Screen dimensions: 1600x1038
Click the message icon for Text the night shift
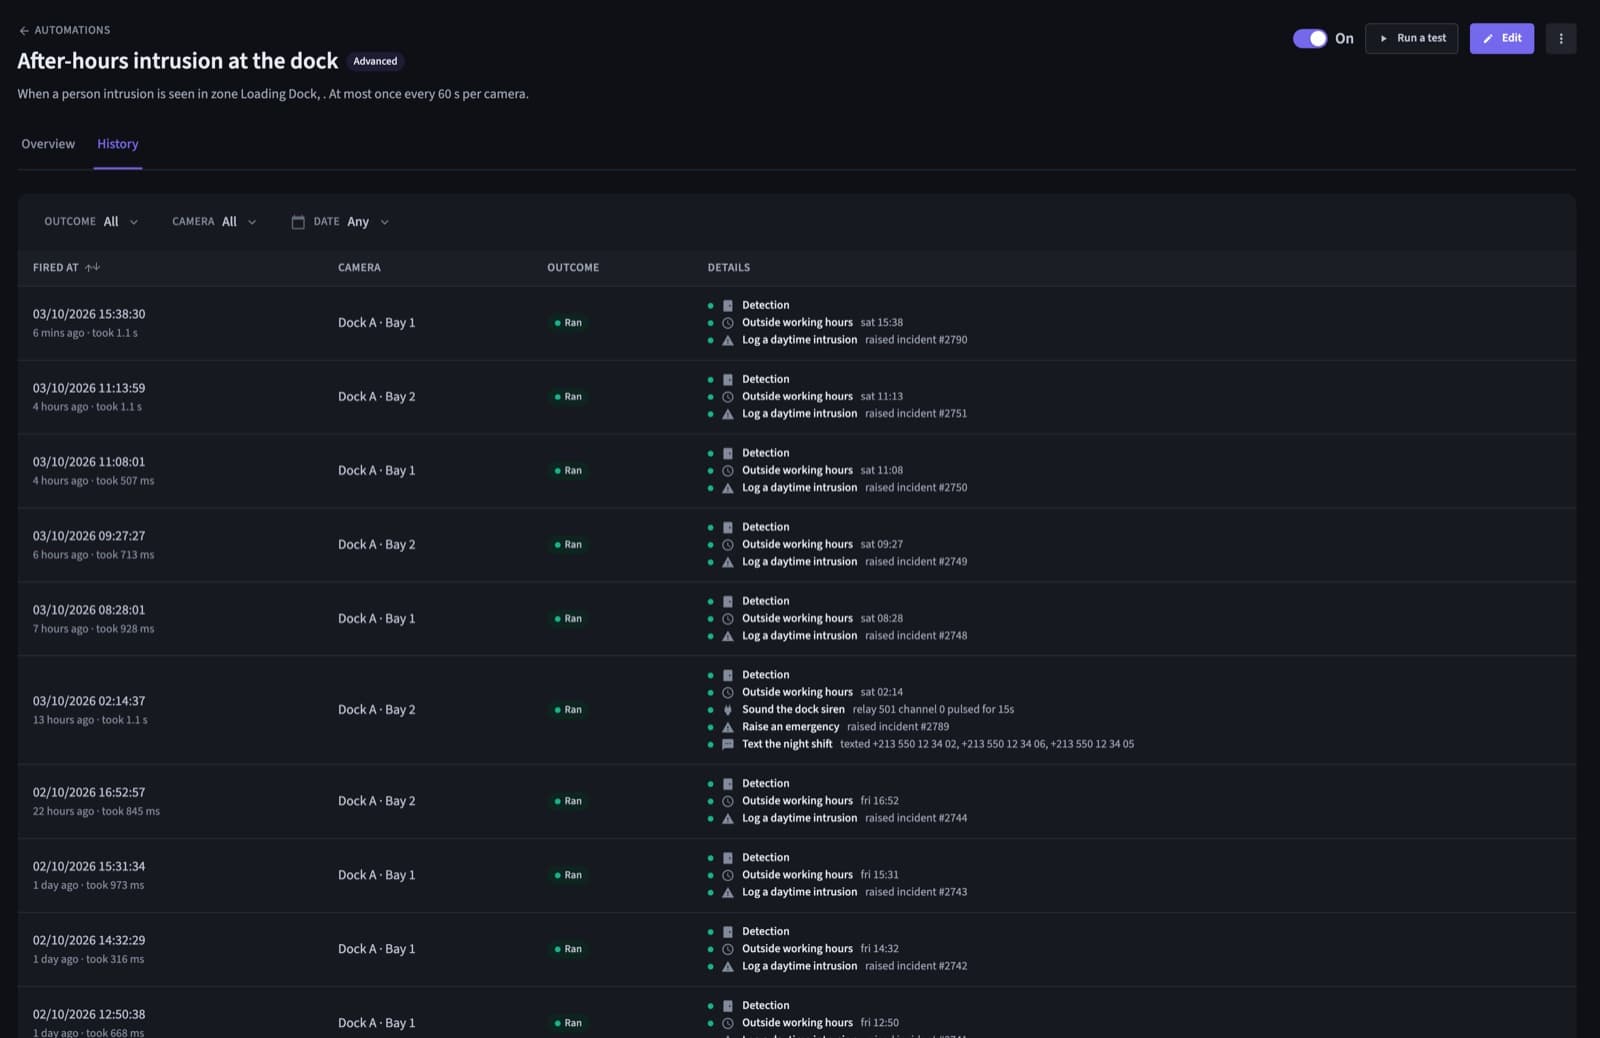click(728, 744)
